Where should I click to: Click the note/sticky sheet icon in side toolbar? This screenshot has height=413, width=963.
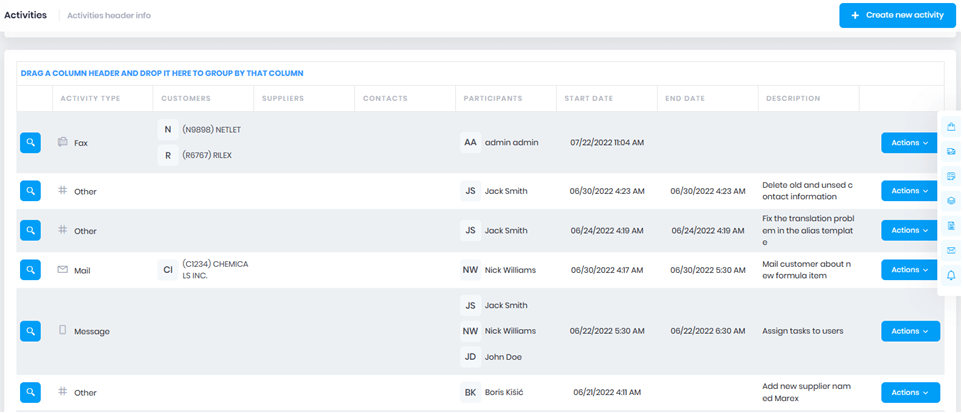[x=951, y=176]
